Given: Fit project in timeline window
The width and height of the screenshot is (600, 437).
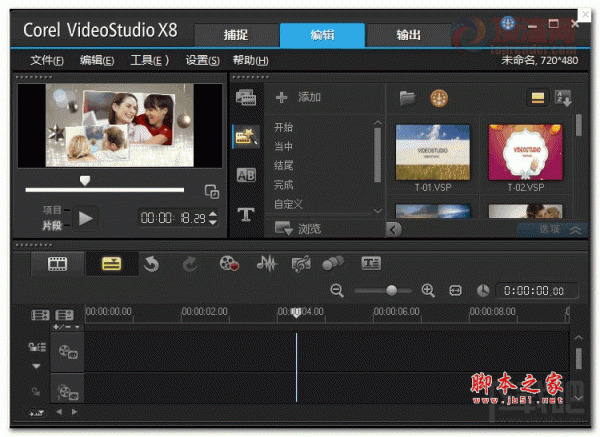Looking at the screenshot, I should tap(455, 291).
